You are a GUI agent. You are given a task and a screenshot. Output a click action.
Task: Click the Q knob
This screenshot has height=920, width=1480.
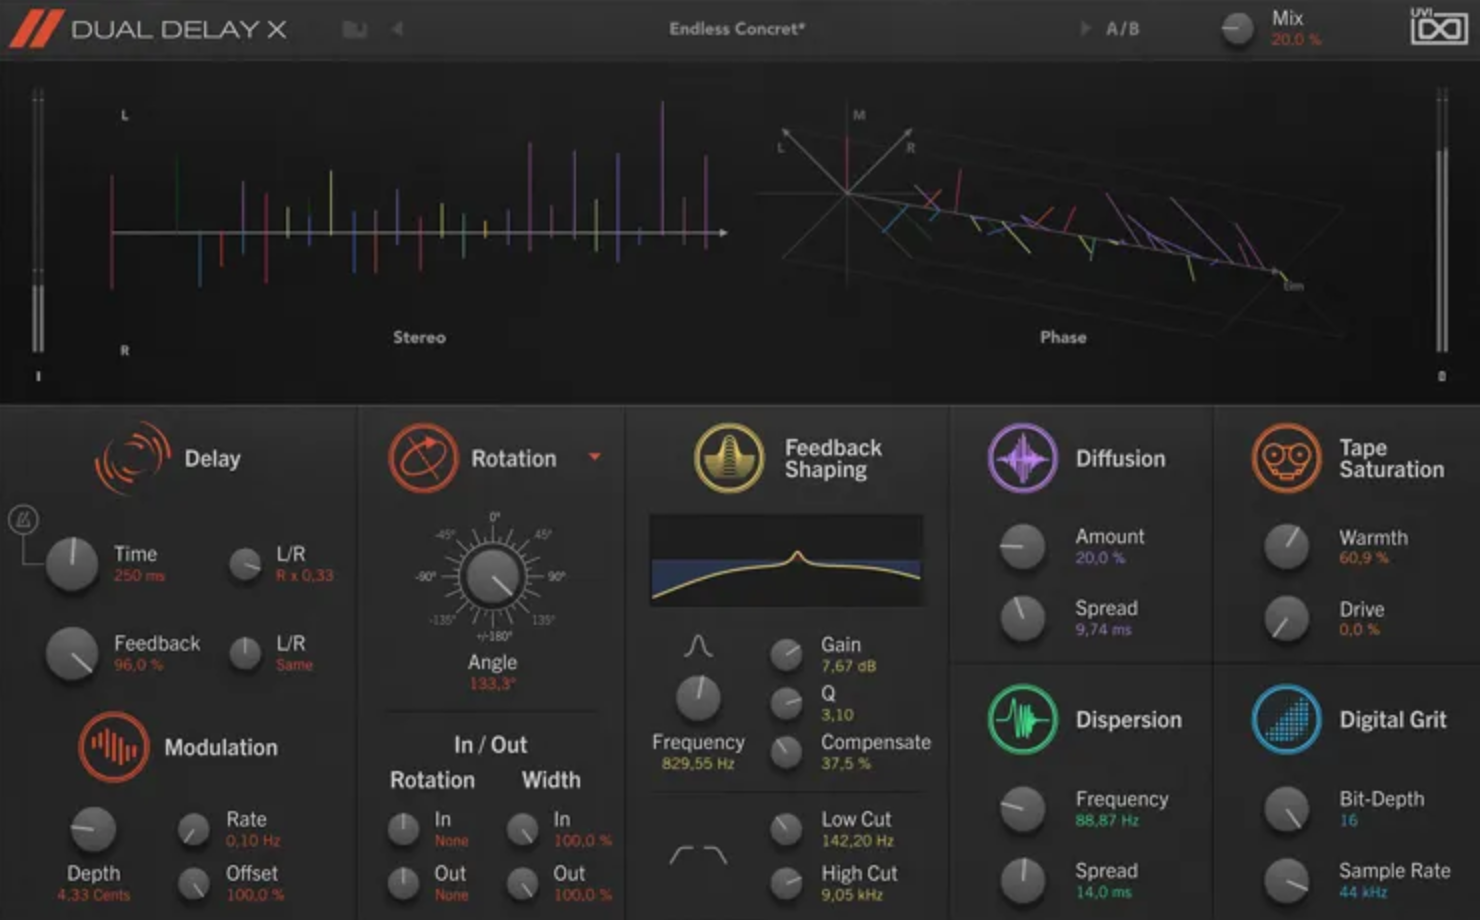click(x=786, y=703)
